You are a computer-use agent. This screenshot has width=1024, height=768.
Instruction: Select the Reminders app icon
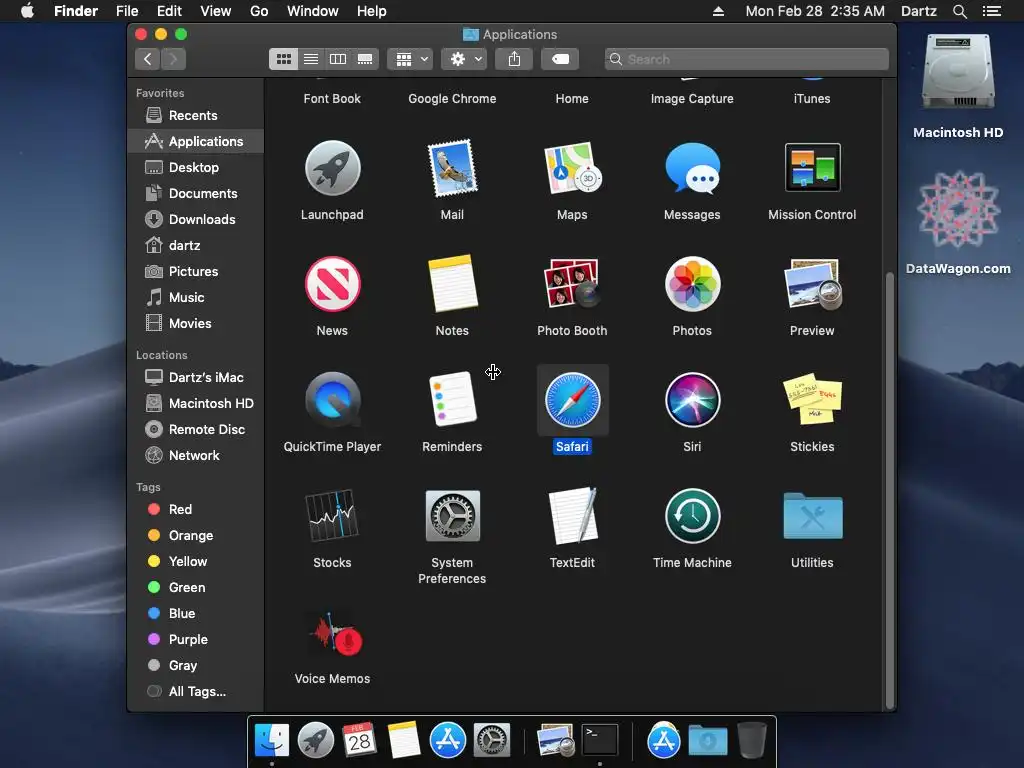452,400
